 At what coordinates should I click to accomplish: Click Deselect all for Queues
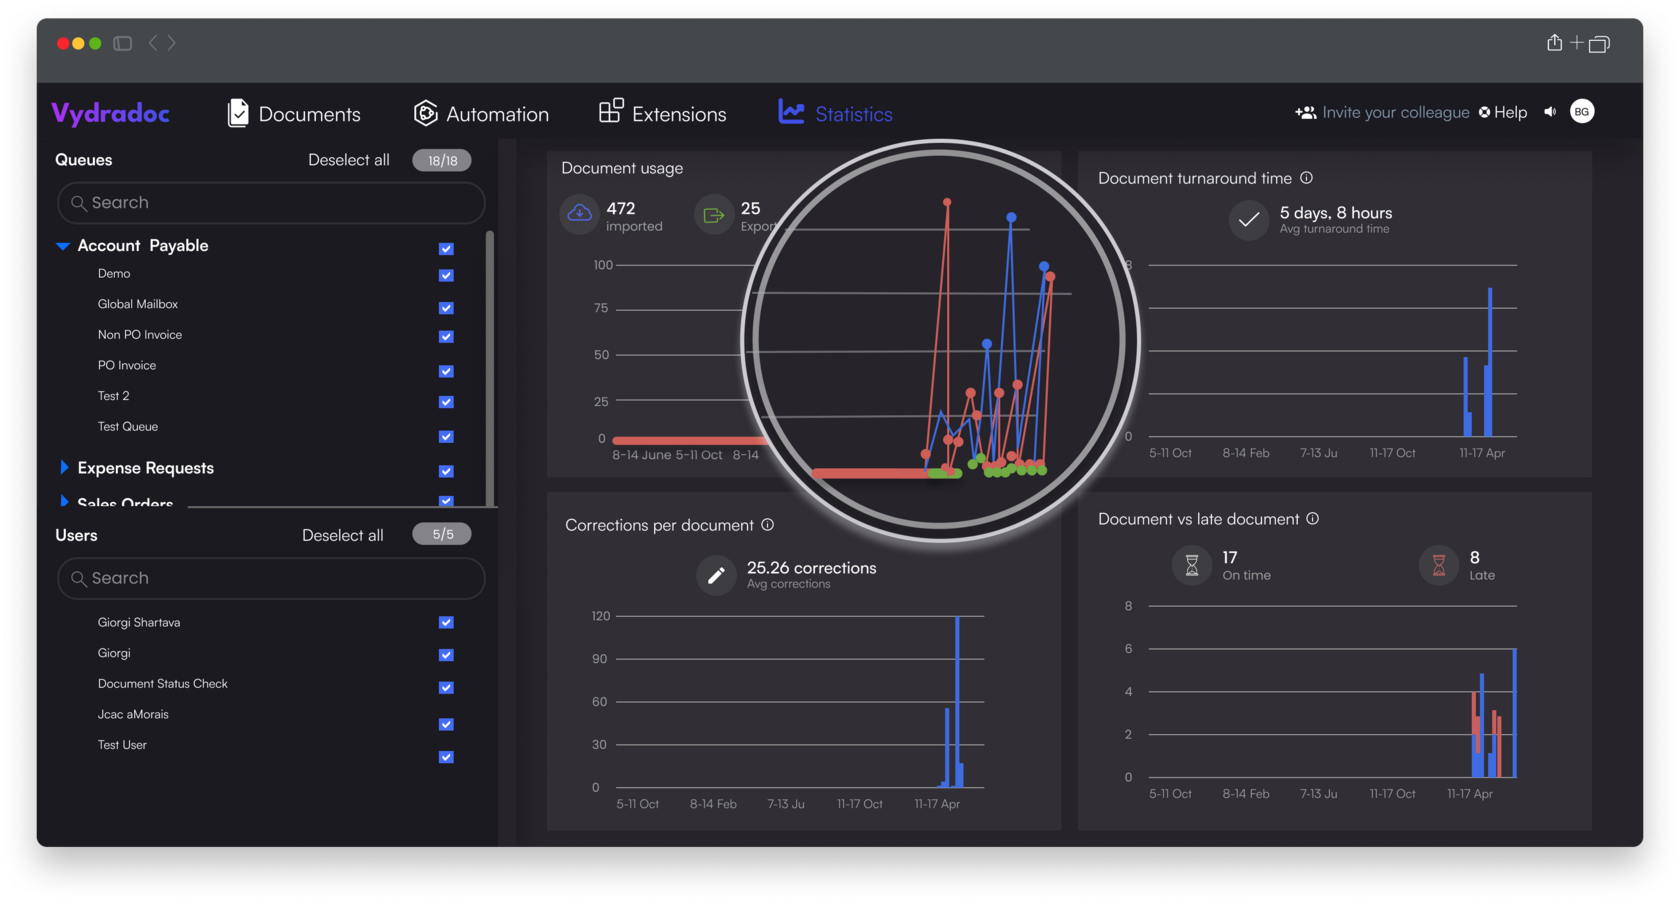click(348, 160)
